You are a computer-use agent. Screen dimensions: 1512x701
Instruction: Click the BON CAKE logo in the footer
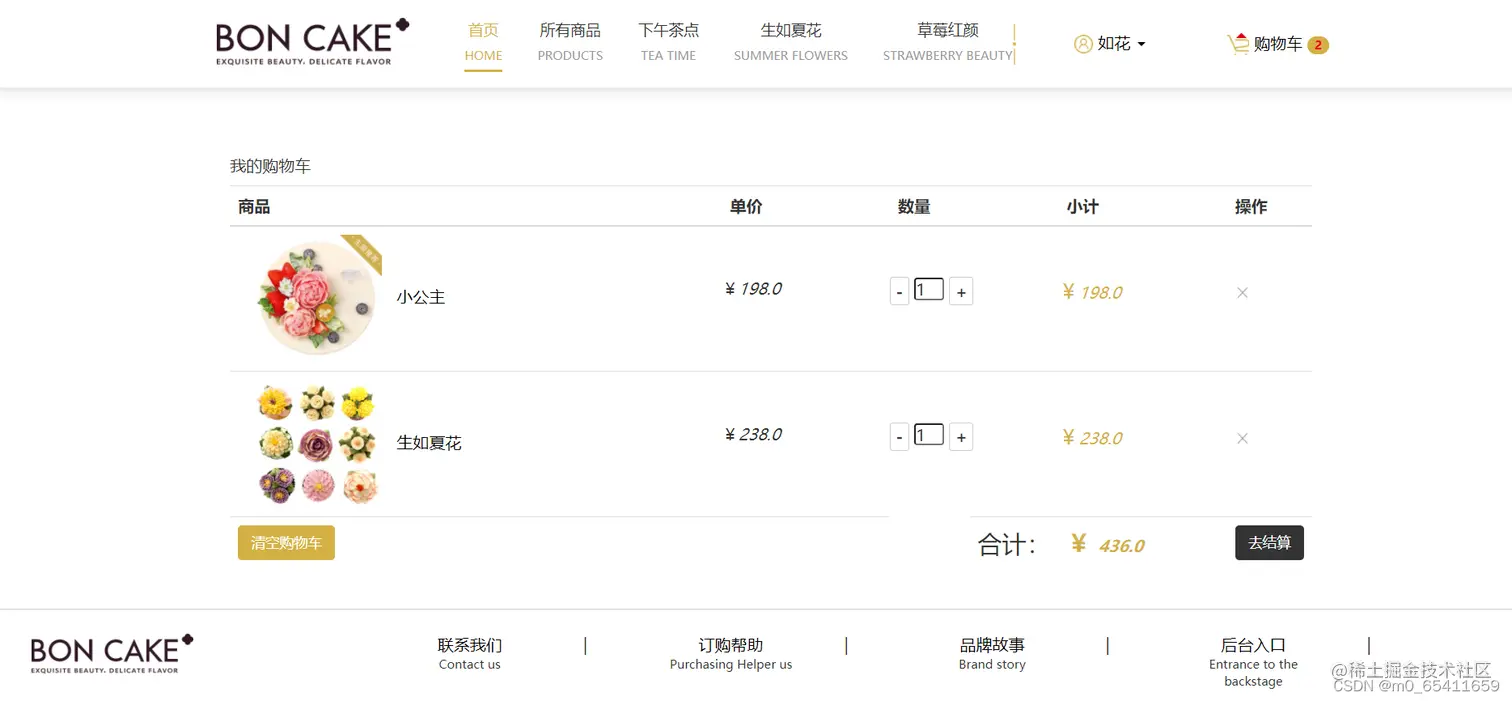110,652
